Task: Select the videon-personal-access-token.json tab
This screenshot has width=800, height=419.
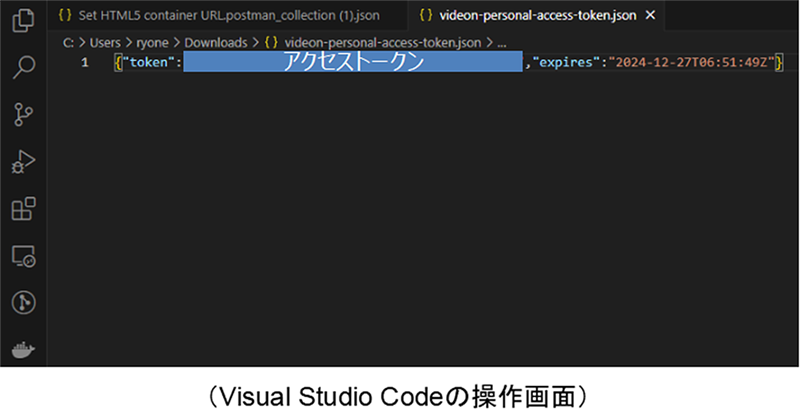Action: pyautogui.click(x=528, y=15)
